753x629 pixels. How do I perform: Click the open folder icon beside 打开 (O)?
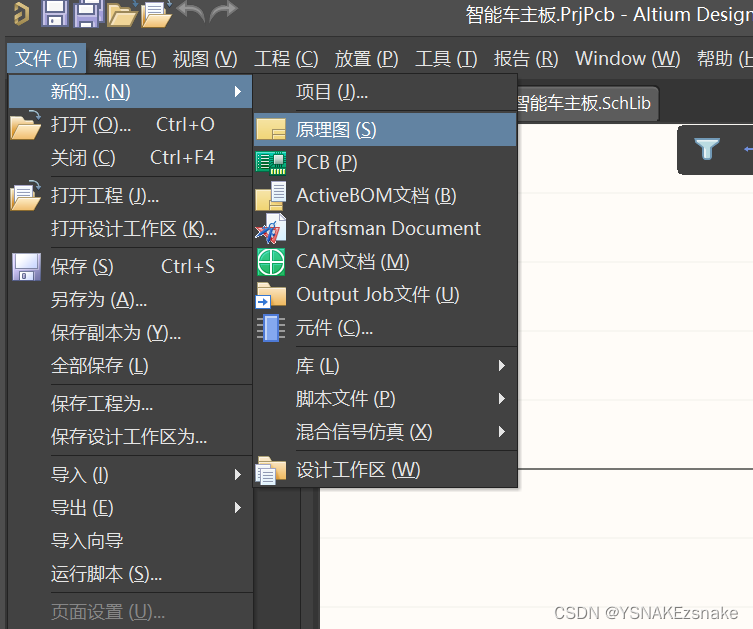tap(25, 125)
